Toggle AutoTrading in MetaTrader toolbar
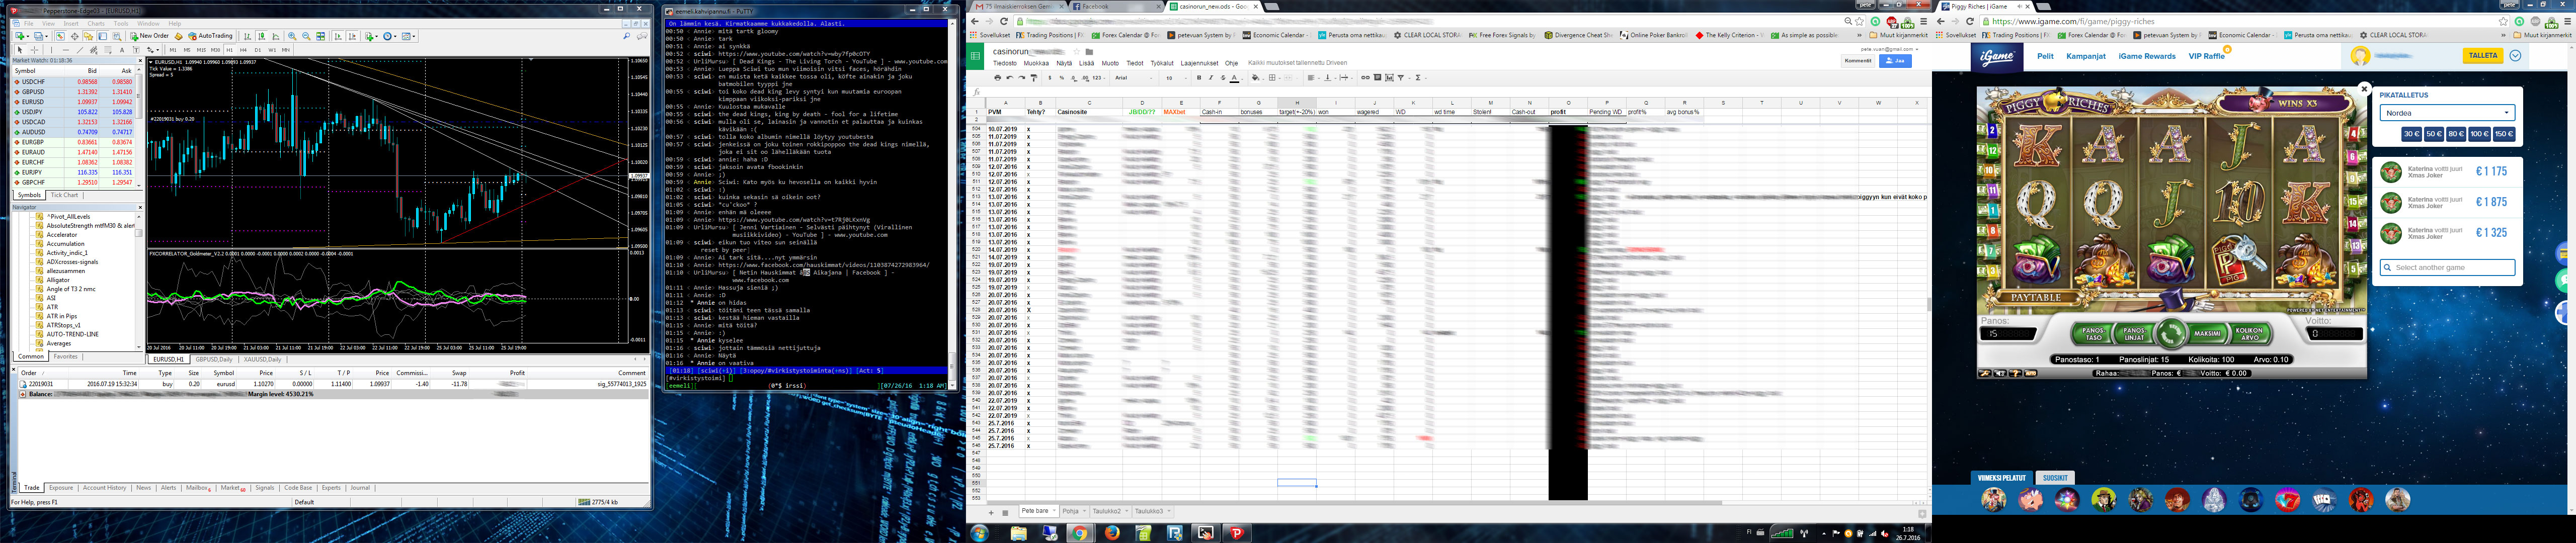The height and width of the screenshot is (543, 2576). coord(210,36)
